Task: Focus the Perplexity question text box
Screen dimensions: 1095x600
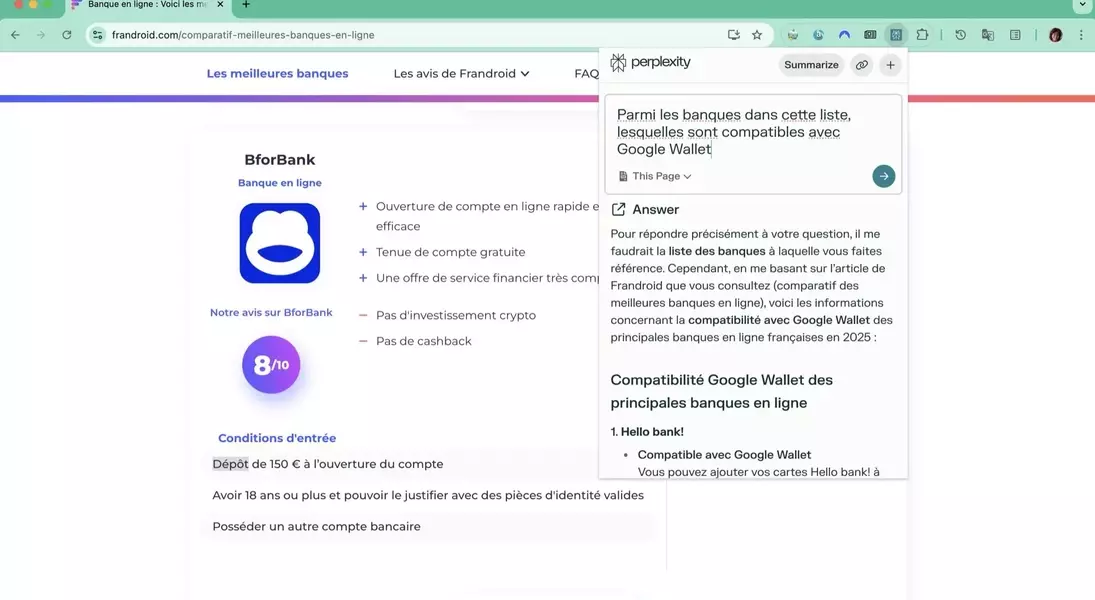Action: (752, 132)
